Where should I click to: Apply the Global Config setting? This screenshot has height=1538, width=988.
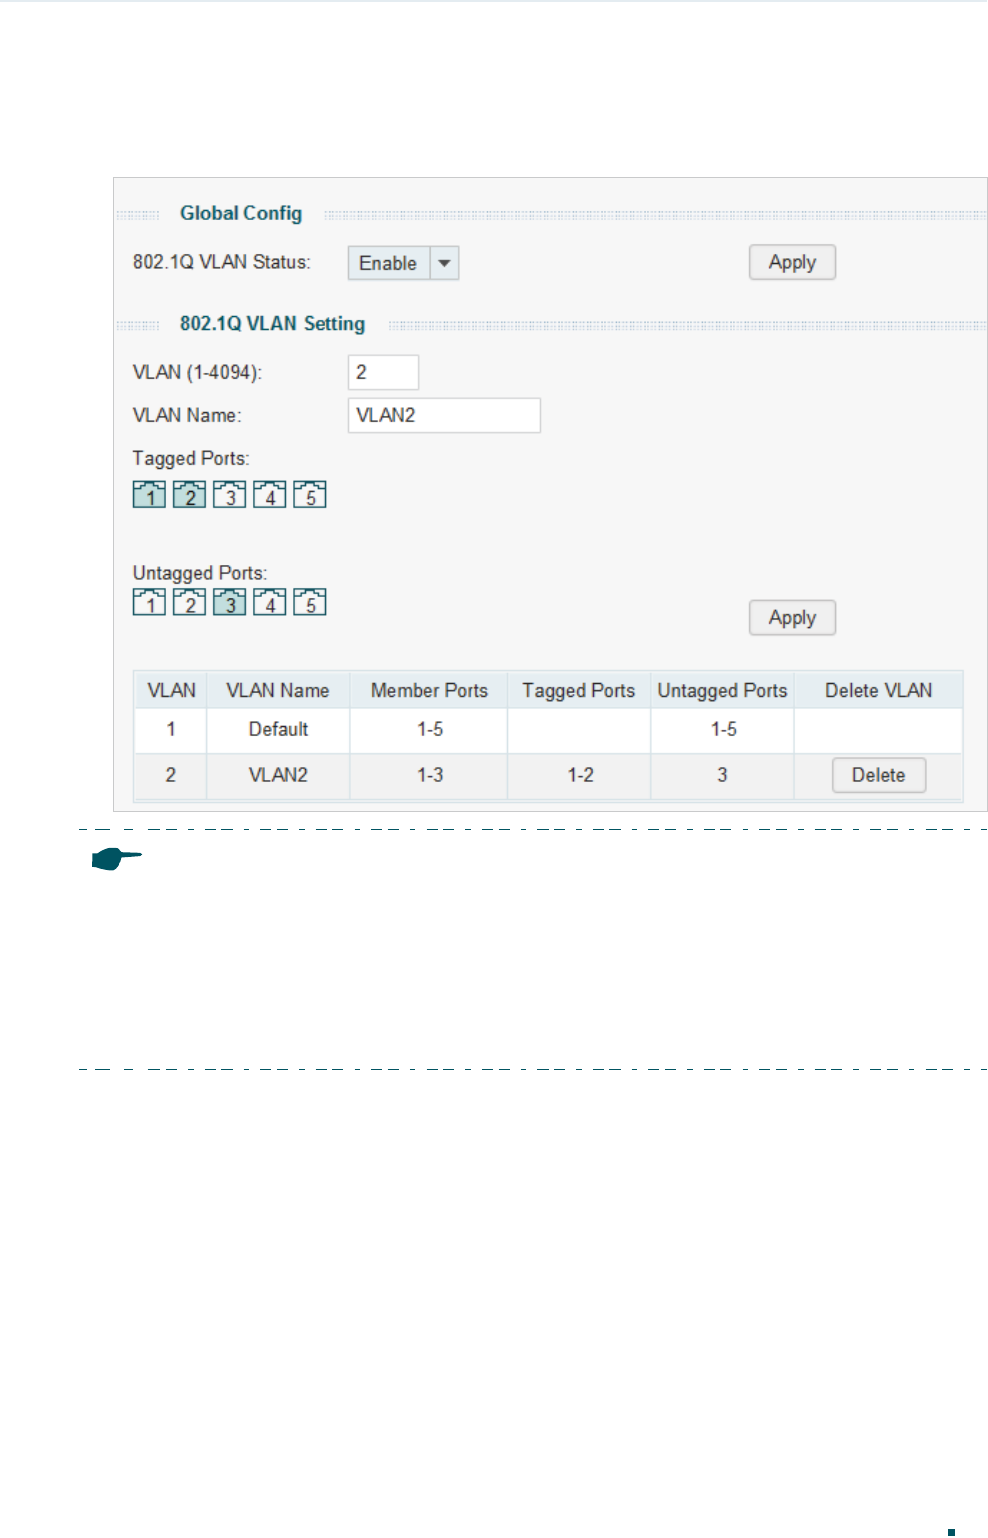tap(792, 262)
